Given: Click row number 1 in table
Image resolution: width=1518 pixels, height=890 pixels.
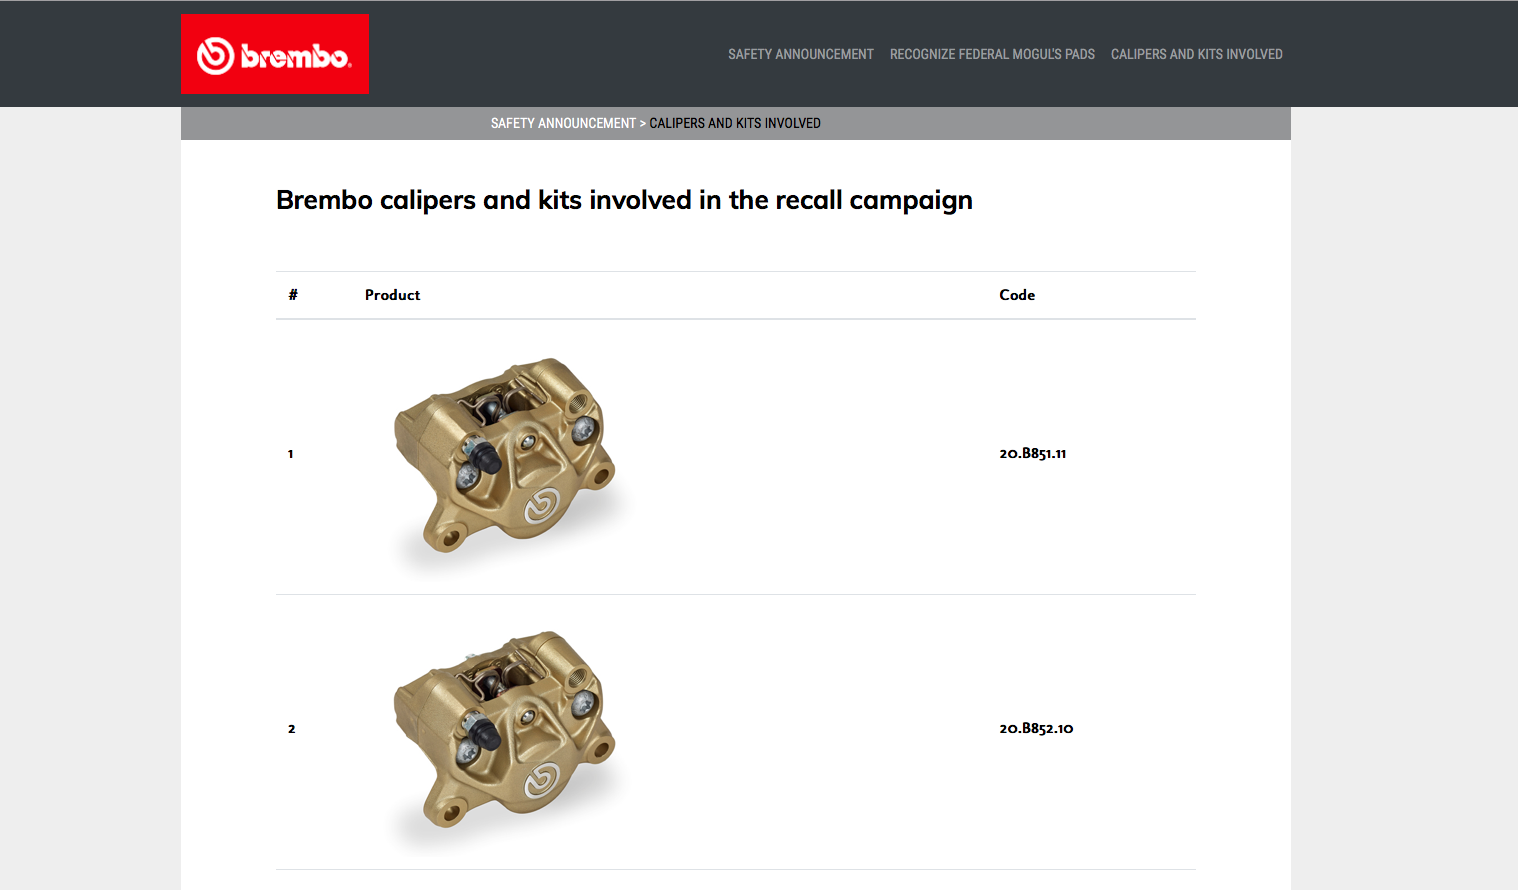Looking at the screenshot, I should pos(291,454).
